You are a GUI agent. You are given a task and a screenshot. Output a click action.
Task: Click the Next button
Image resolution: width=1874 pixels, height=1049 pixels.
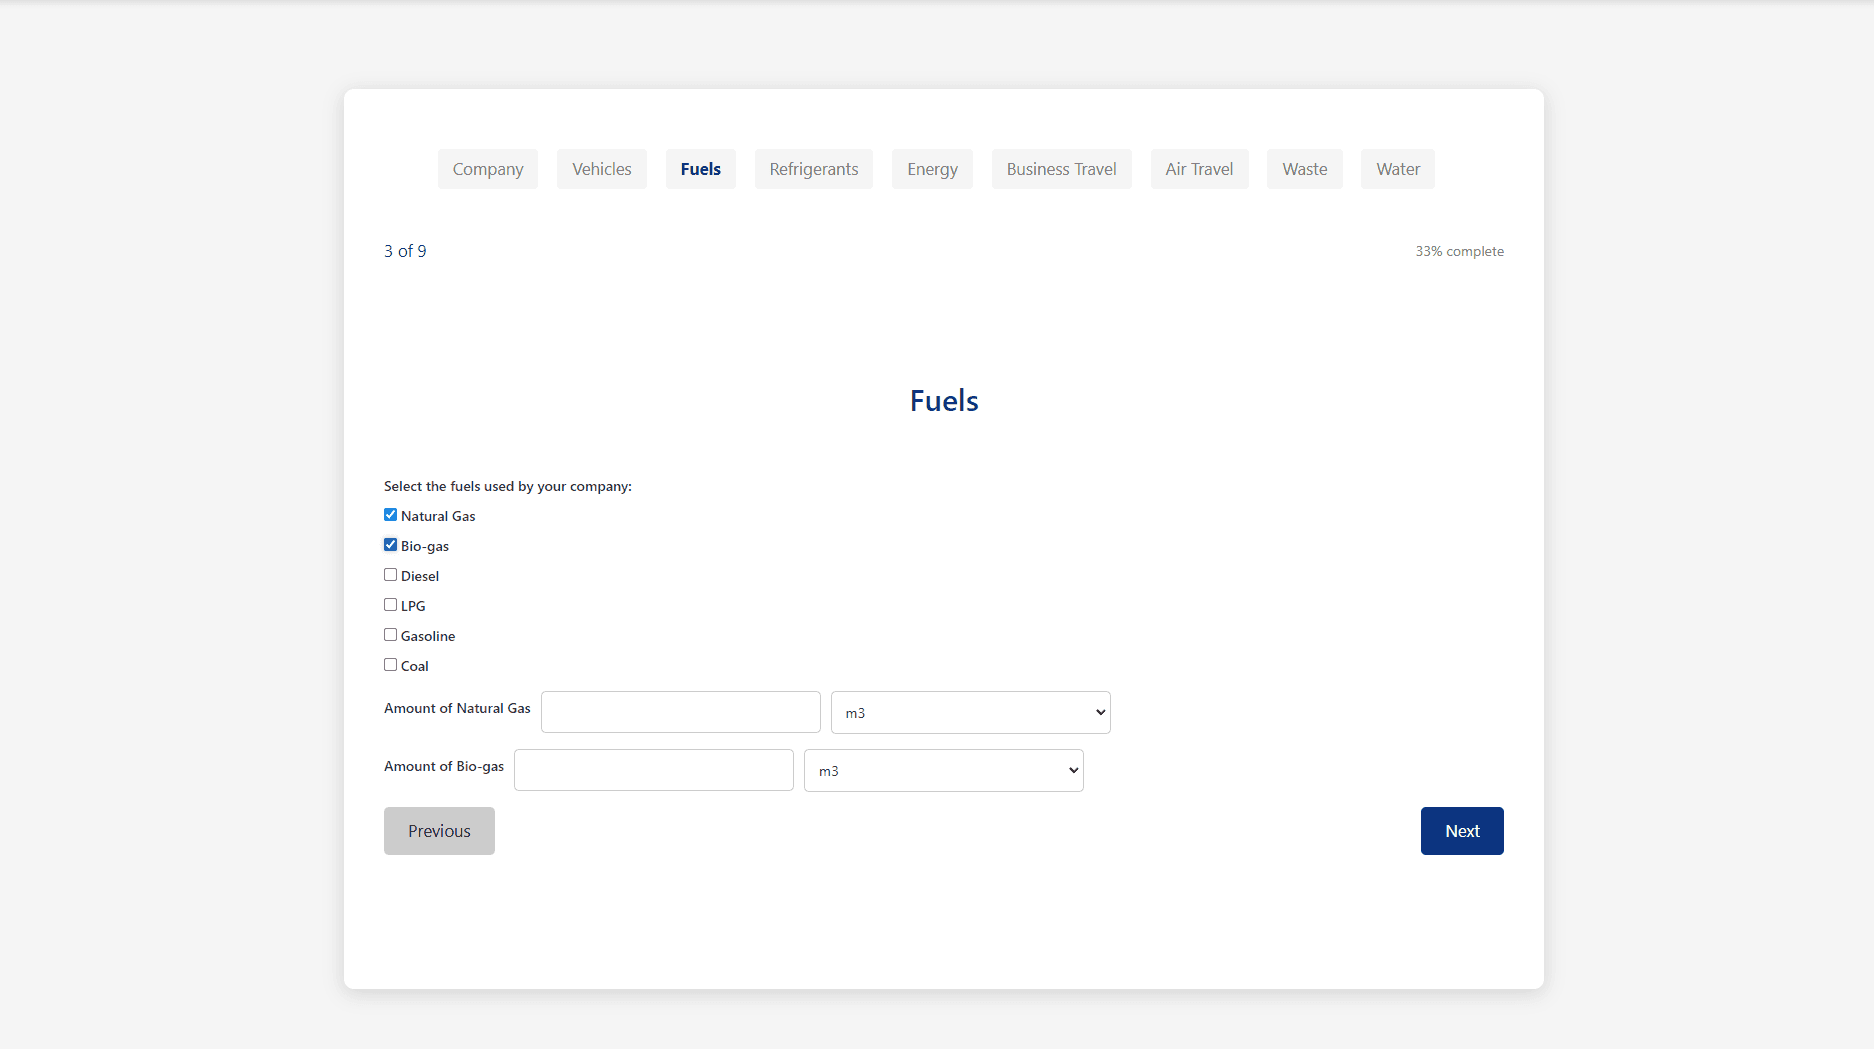tap(1461, 830)
